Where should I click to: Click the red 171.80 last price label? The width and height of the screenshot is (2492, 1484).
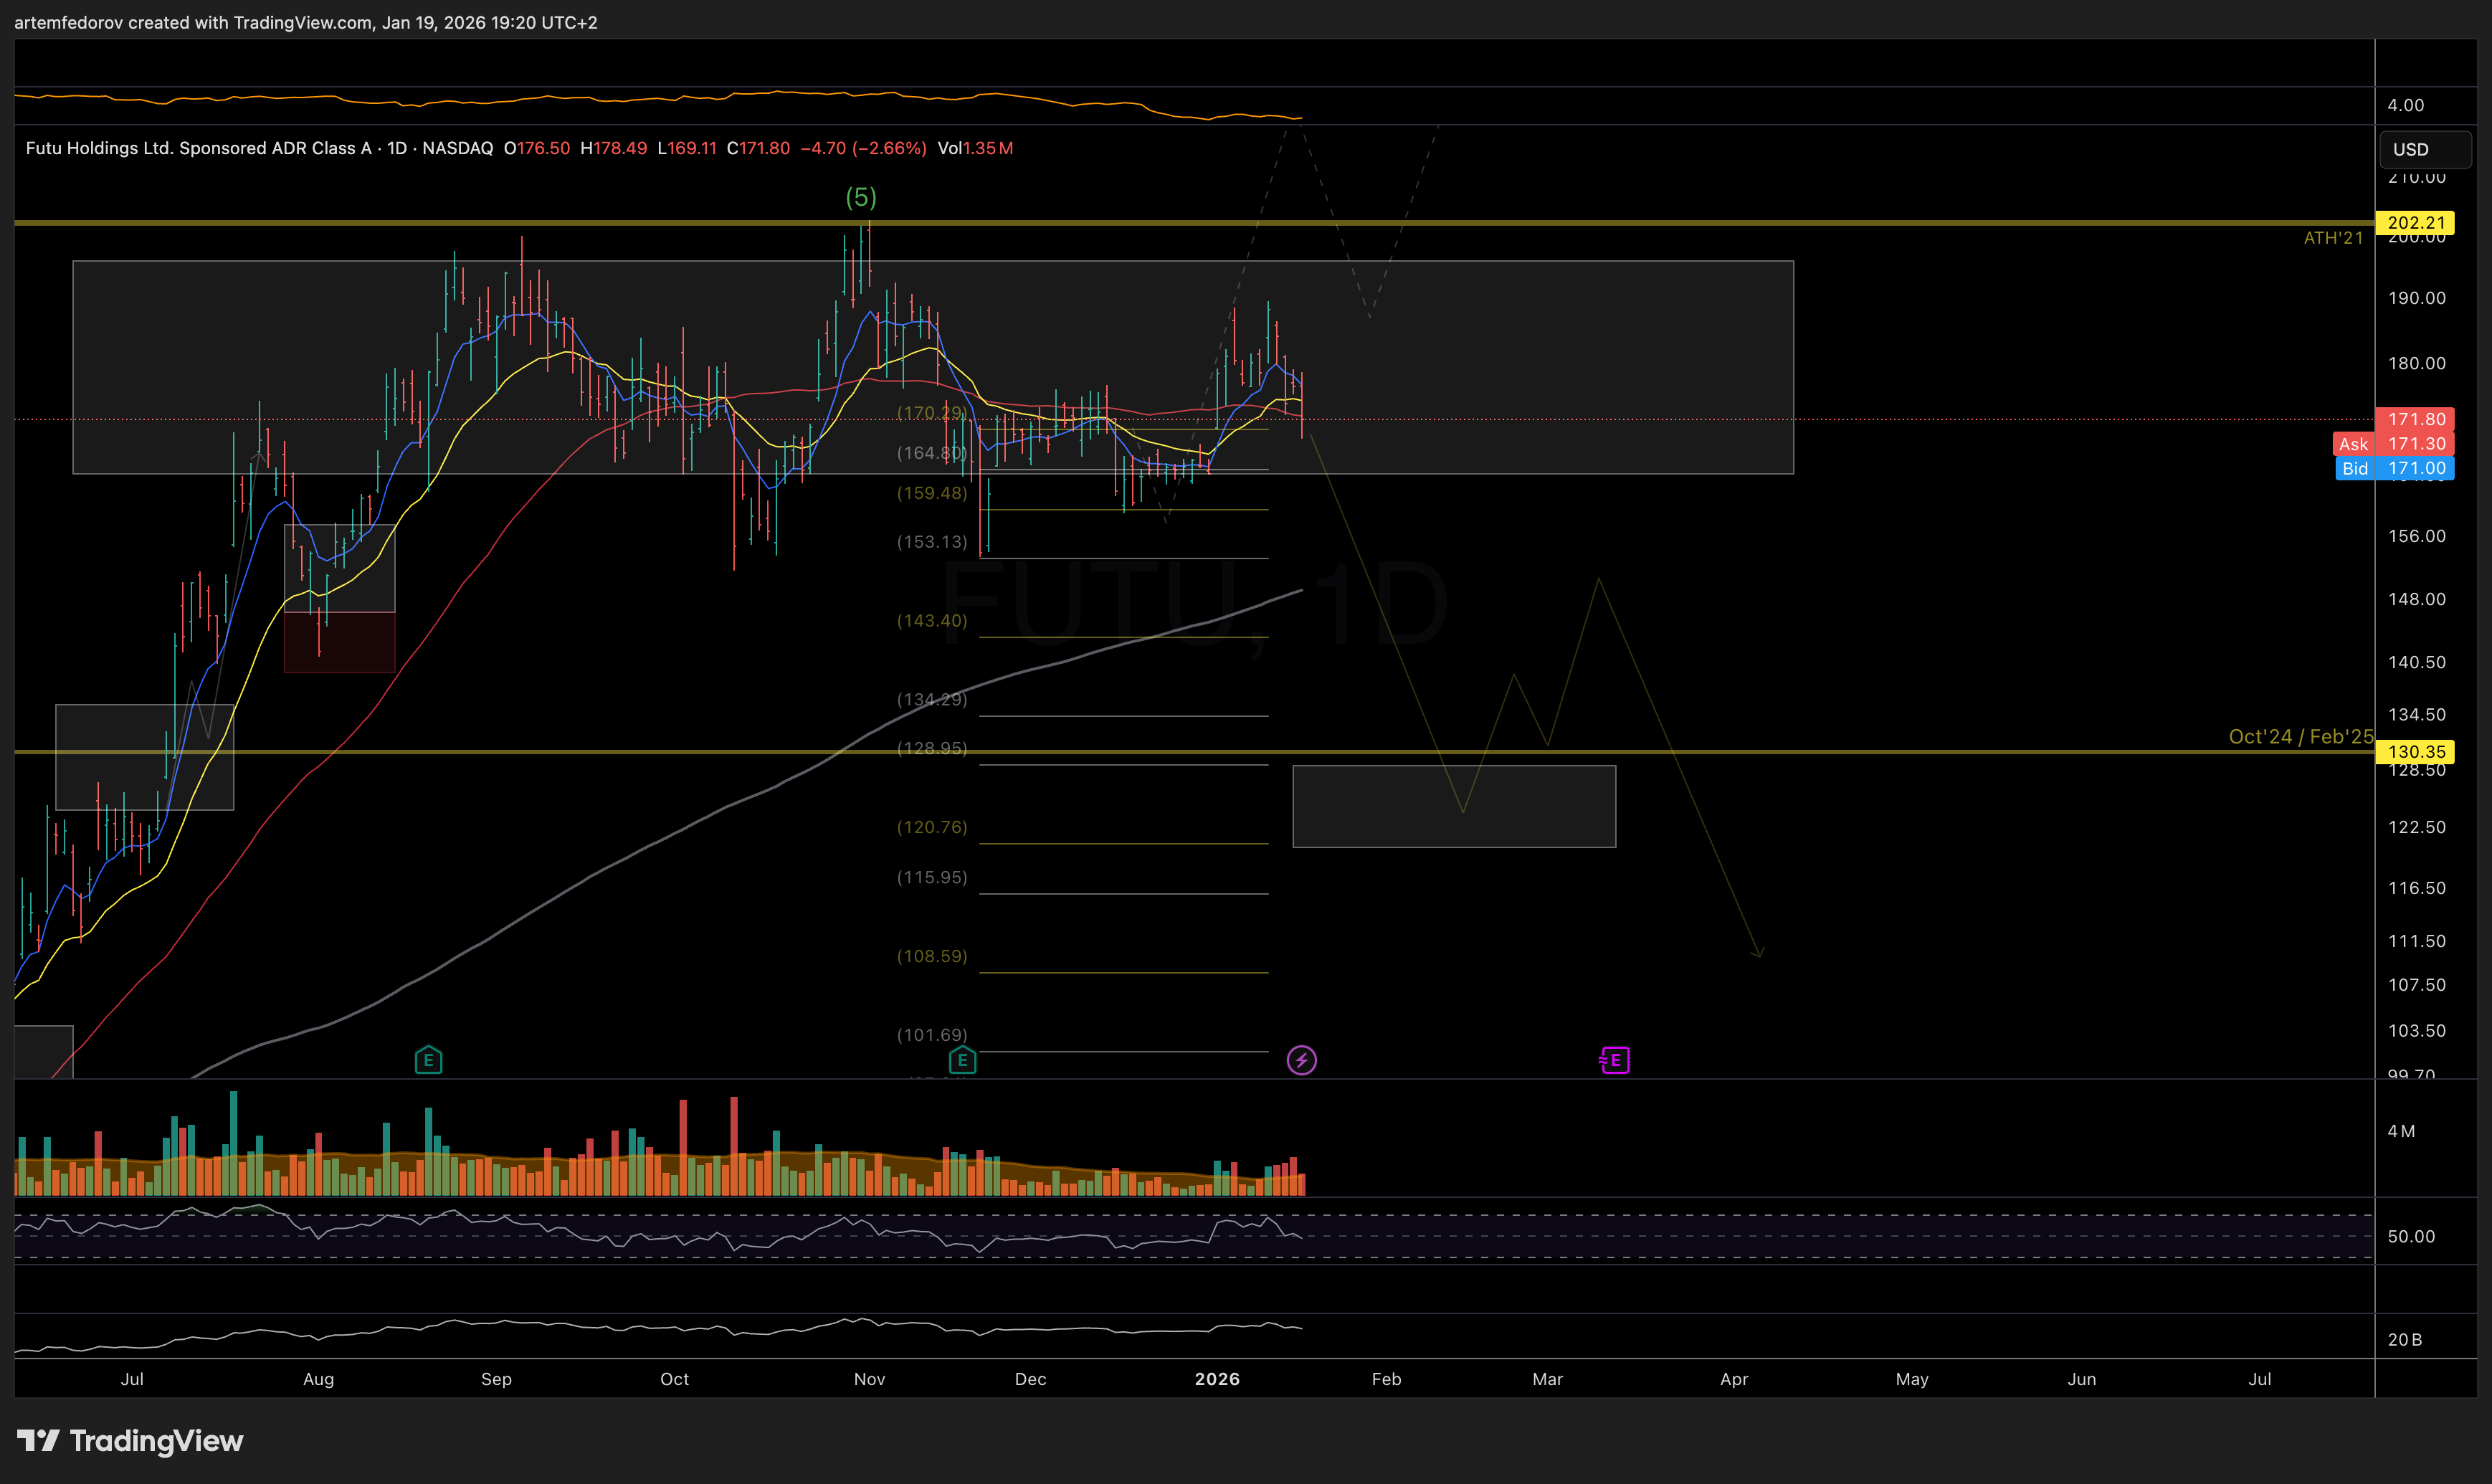click(x=2415, y=419)
